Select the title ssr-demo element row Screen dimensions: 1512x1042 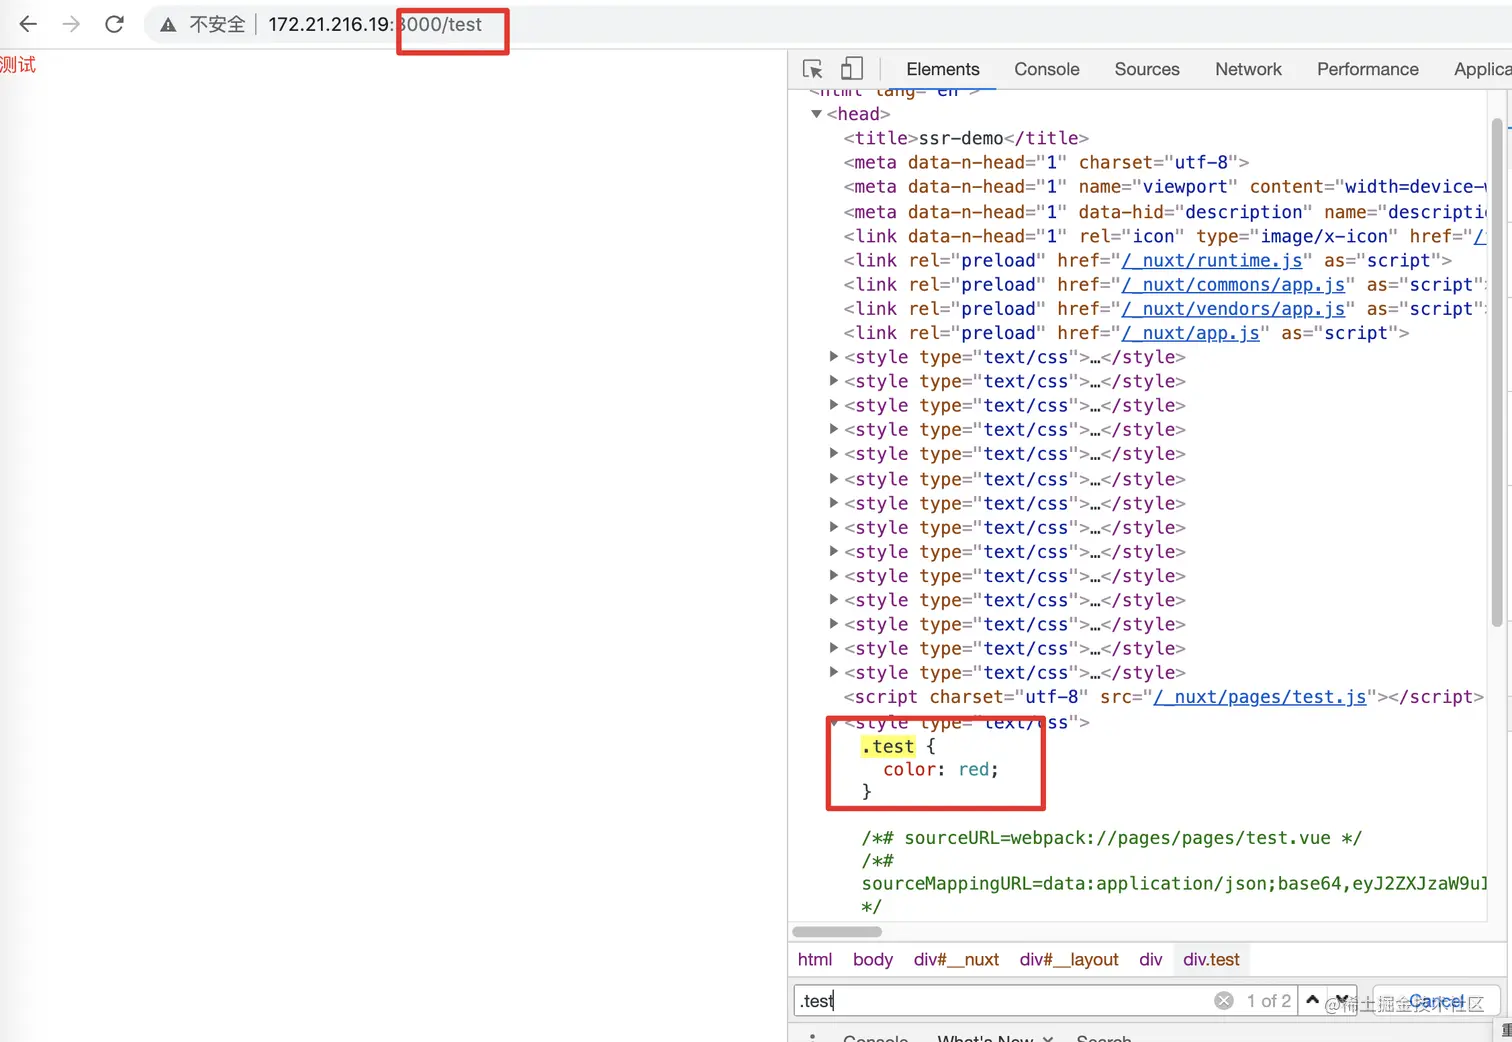tap(966, 138)
